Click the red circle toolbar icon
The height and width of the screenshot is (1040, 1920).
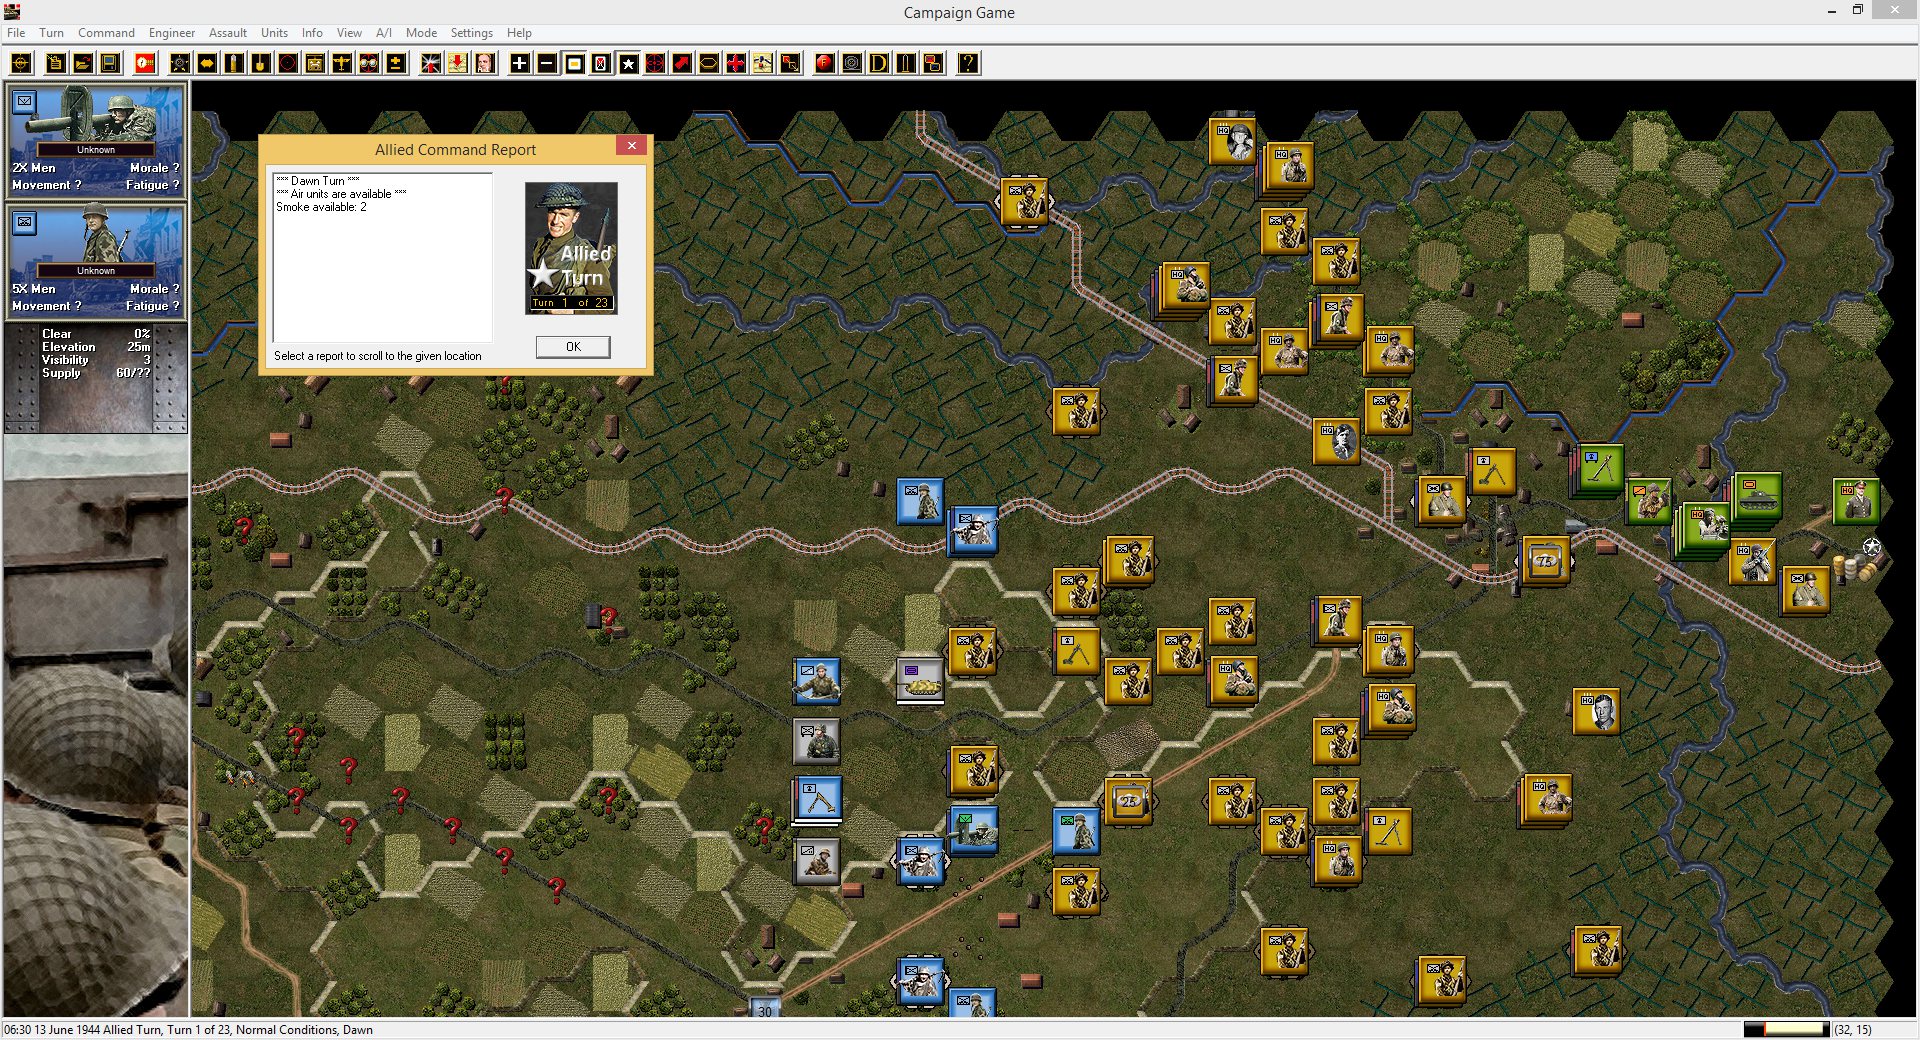tap(288, 63)
